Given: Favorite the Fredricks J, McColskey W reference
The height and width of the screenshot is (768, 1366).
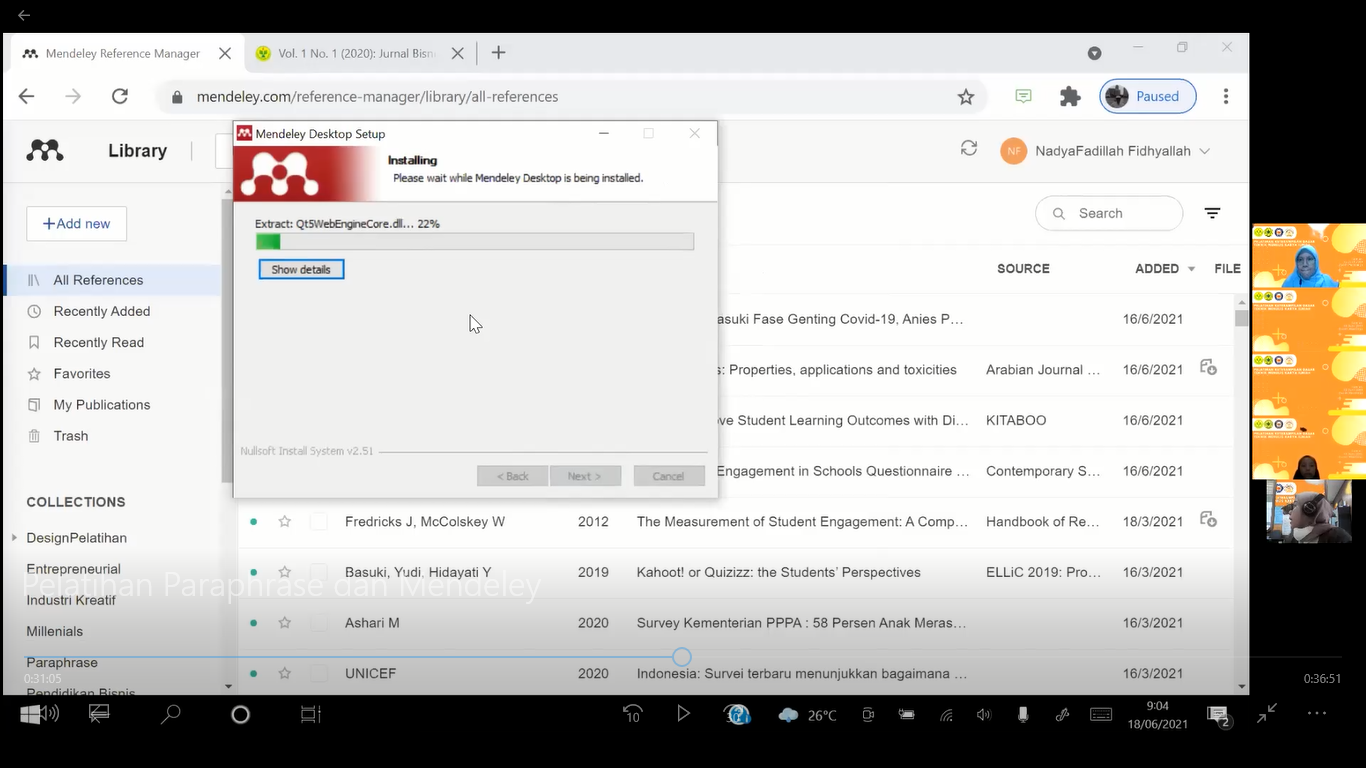Looking at the screenshot, I should [x=285, y=521].
